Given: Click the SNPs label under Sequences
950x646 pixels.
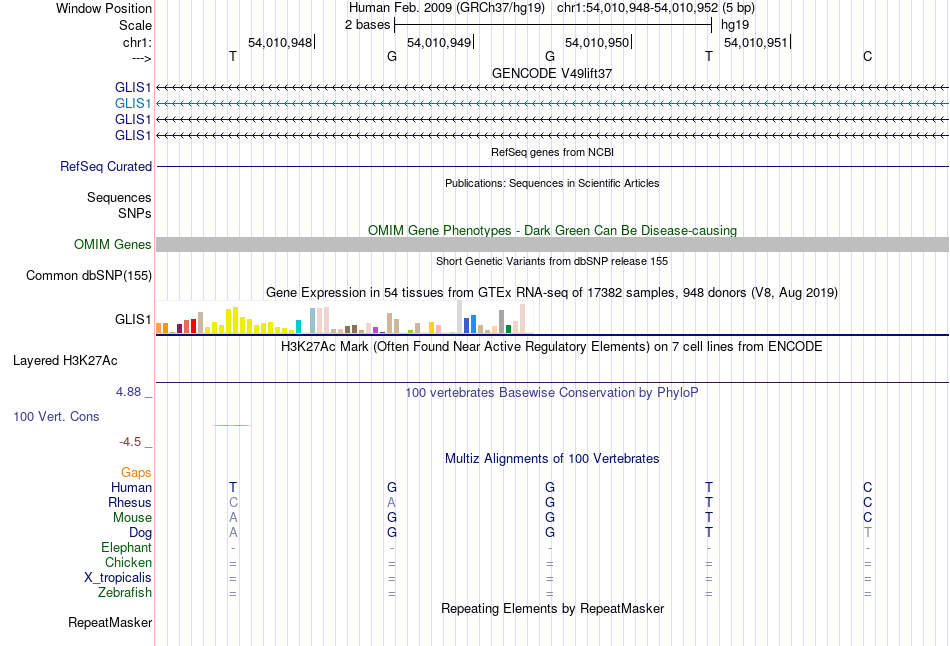Looking at the screenshot, I should pyautogui.click(x=135, y=213).
